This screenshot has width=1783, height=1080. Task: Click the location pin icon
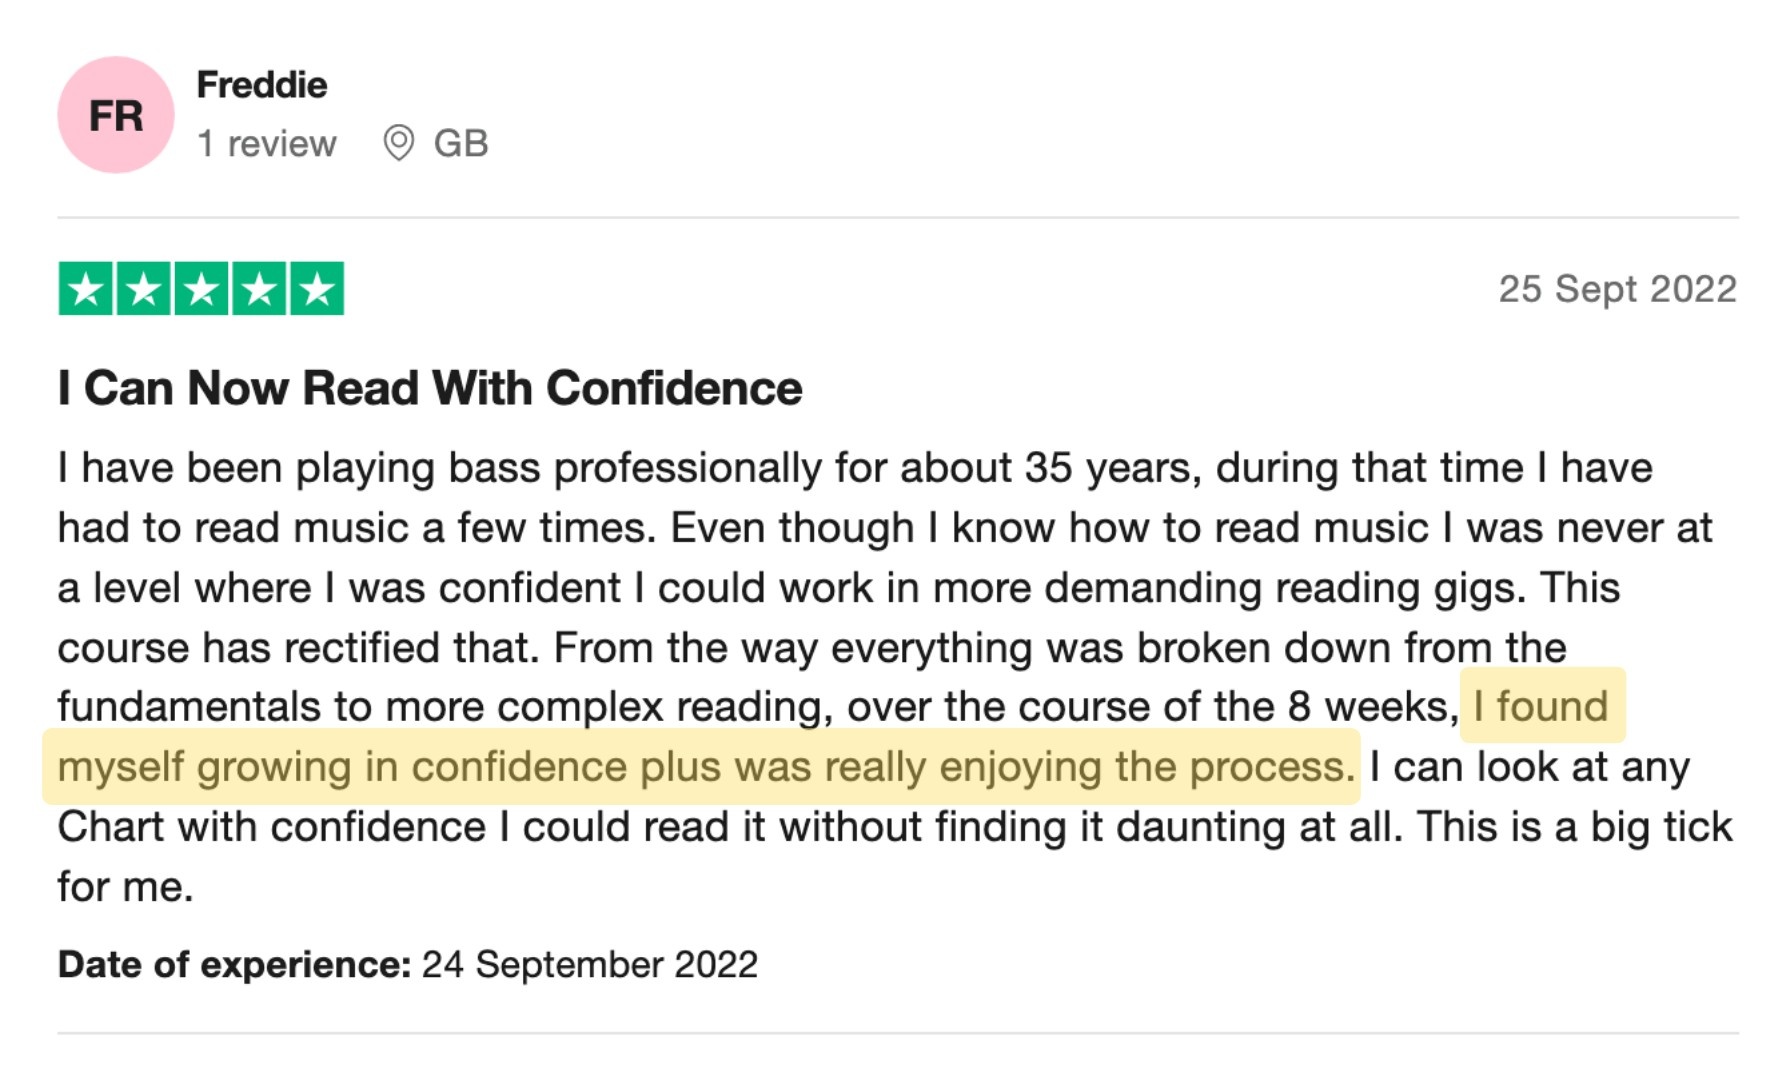(x=398, y=143)
